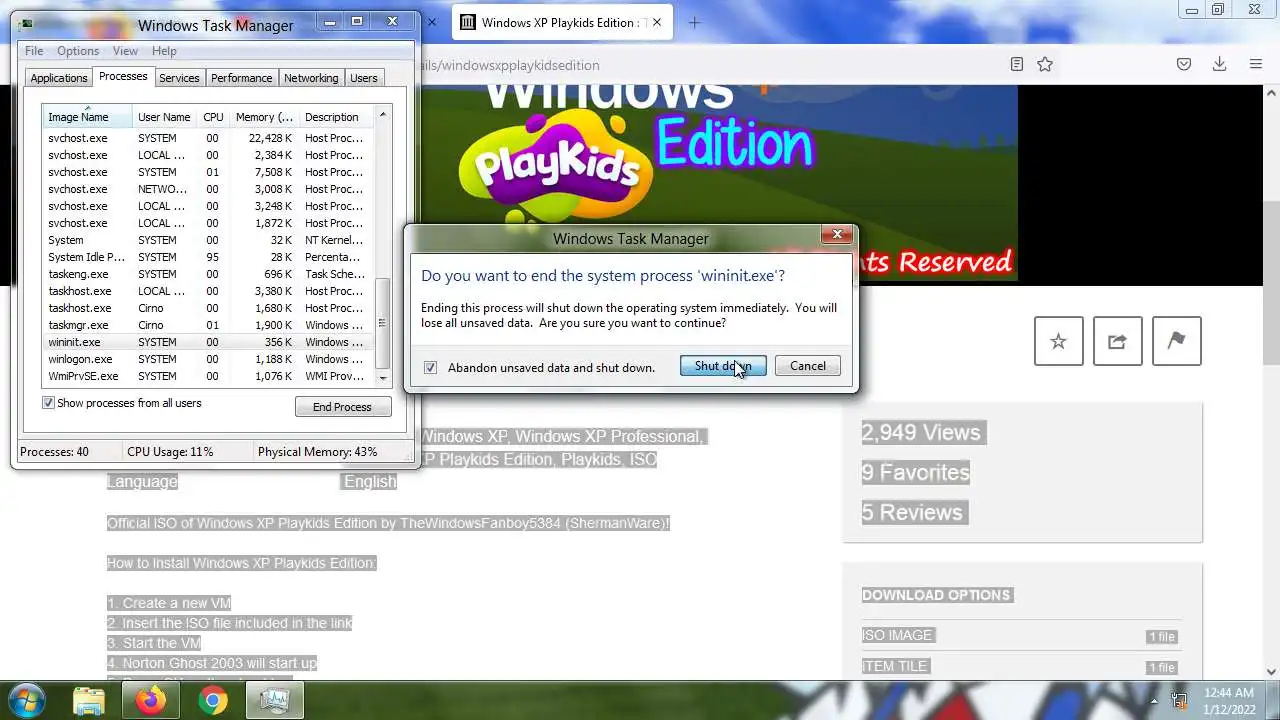Sort processes by CPU column

213,117
